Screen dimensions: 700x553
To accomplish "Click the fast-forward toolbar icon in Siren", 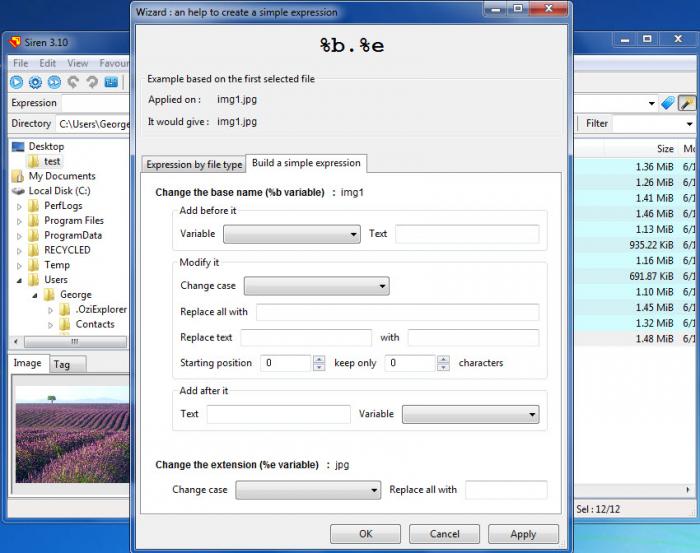I will coord(54,82).
